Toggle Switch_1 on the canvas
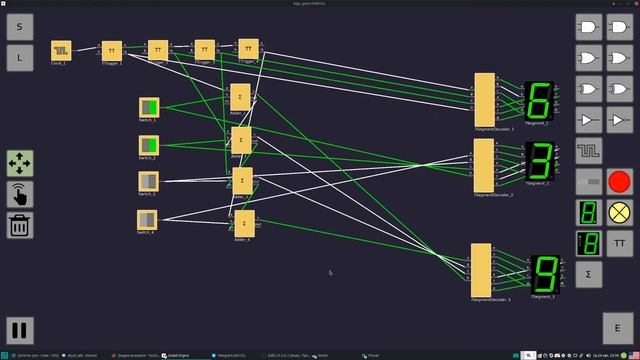The image size is (640, 360). (149, 108)
